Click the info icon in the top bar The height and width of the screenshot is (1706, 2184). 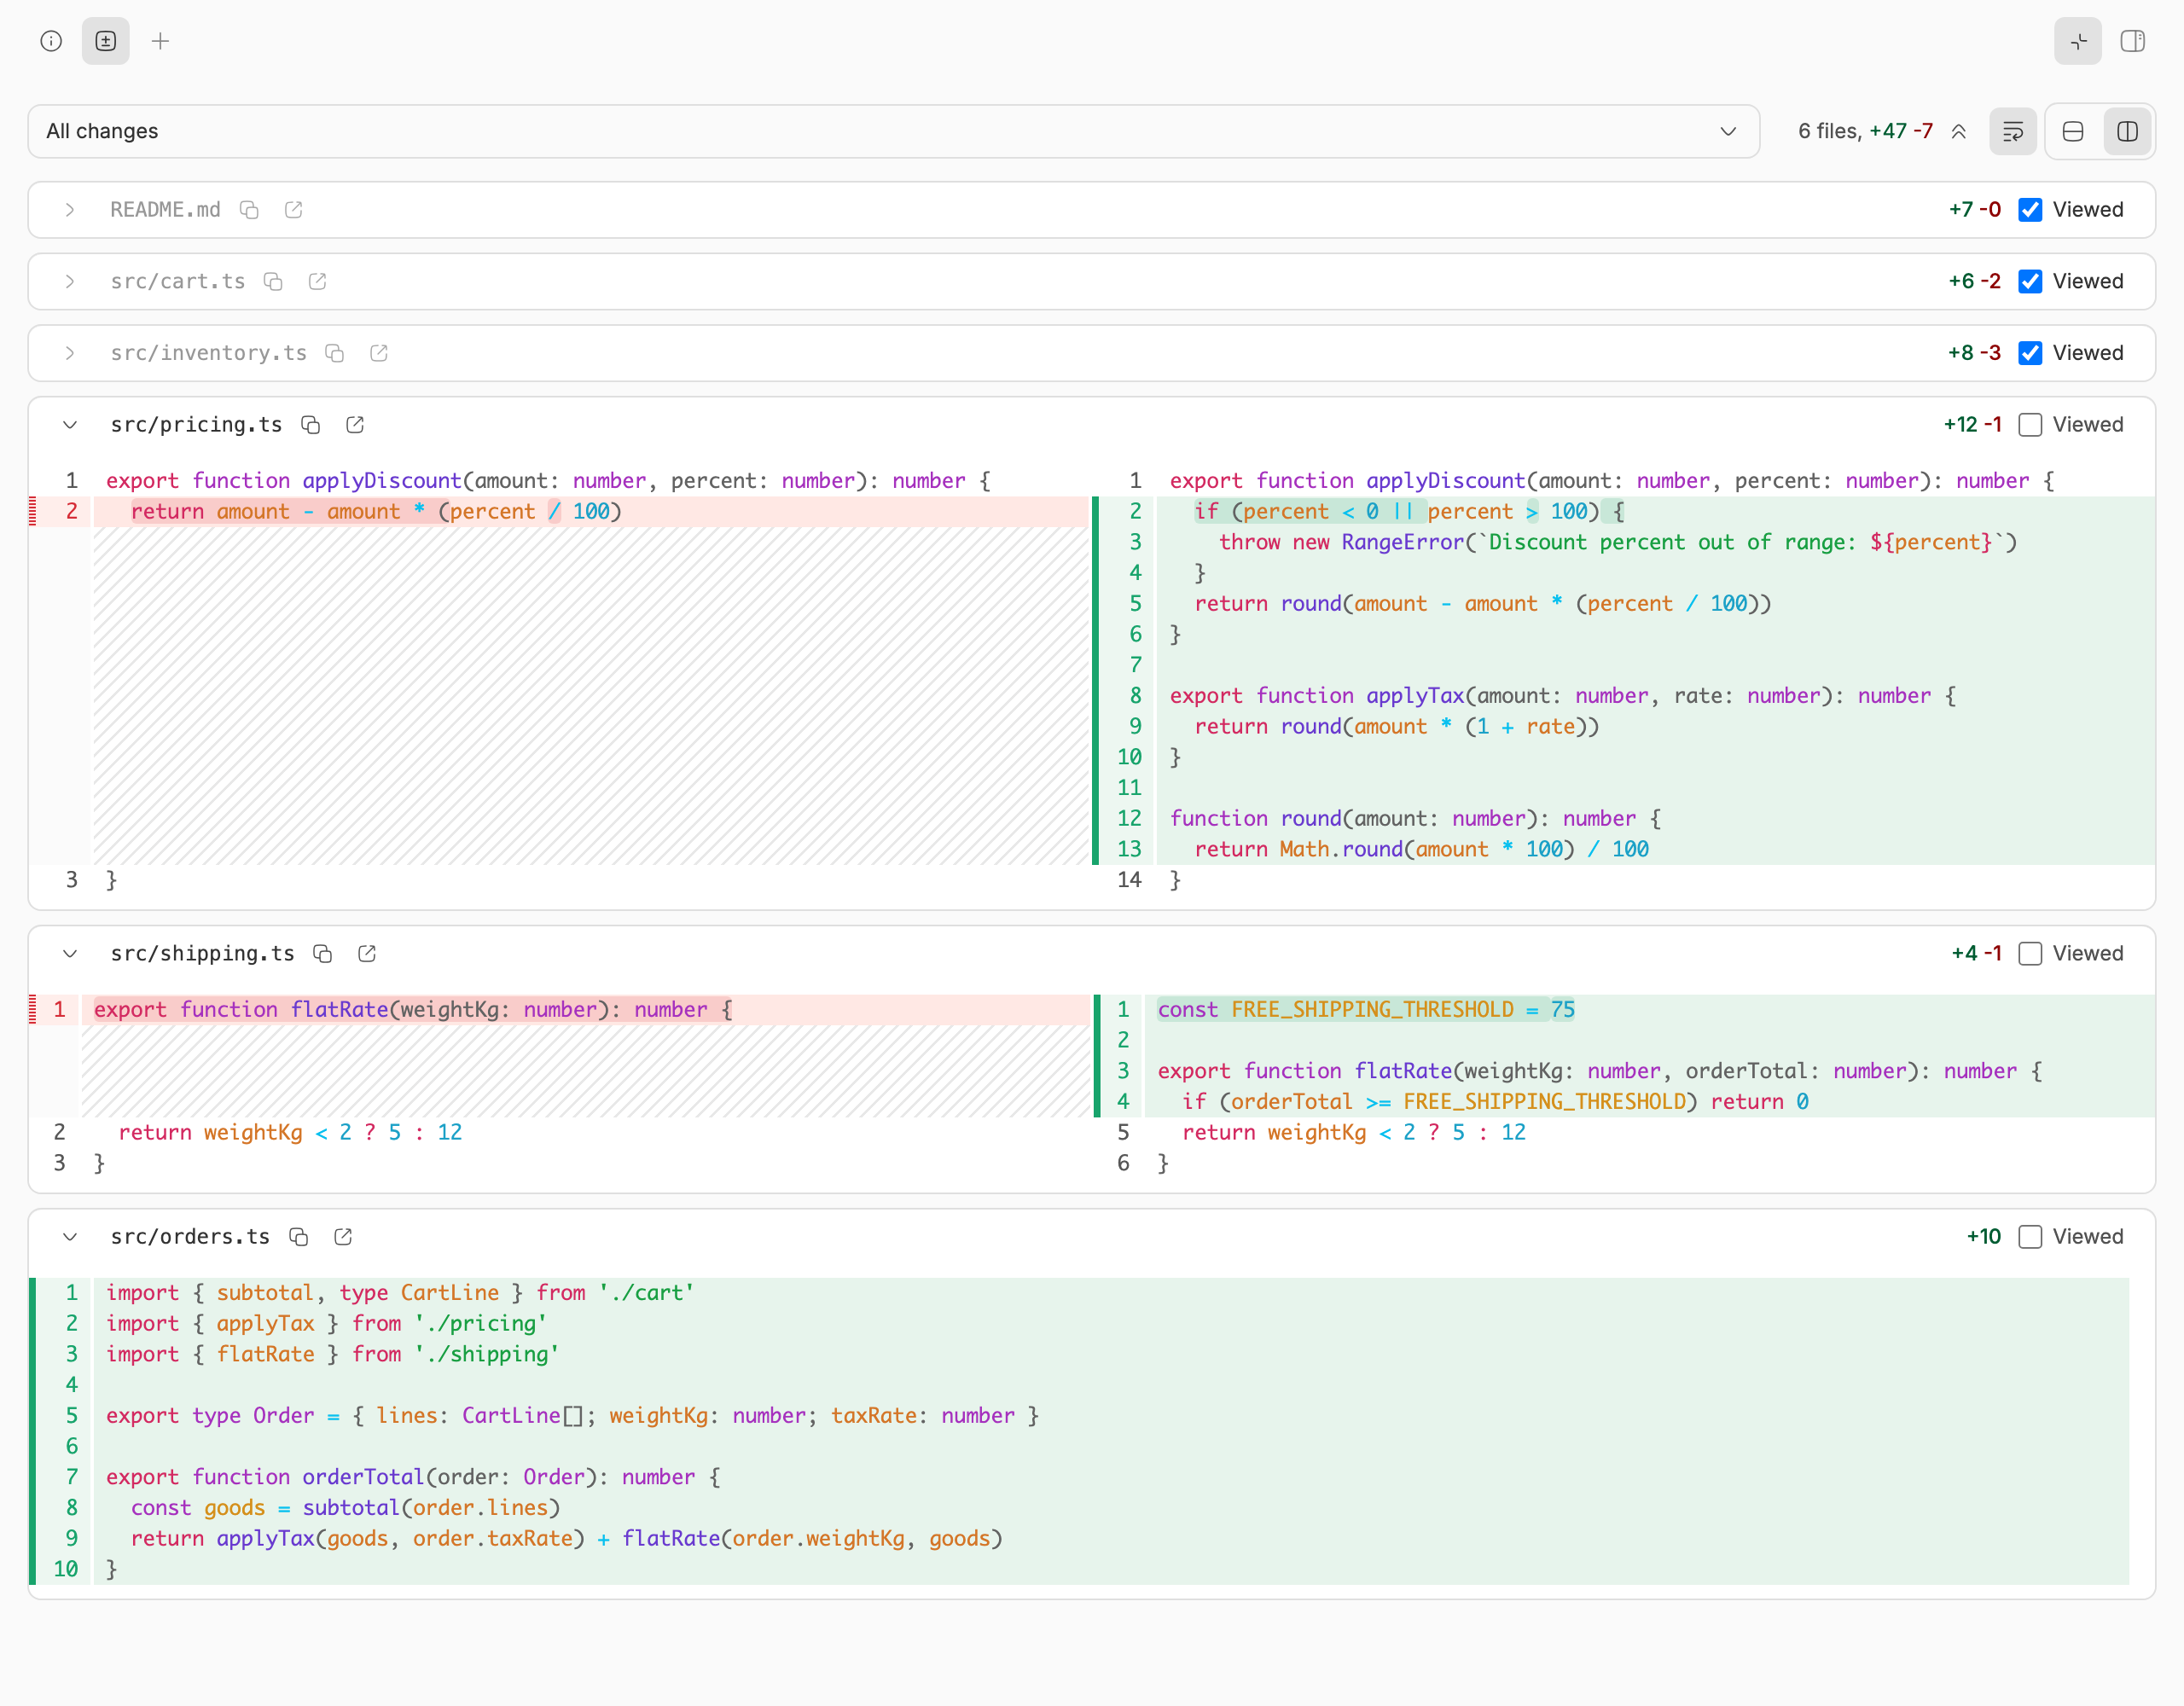[x=51, y=41]
